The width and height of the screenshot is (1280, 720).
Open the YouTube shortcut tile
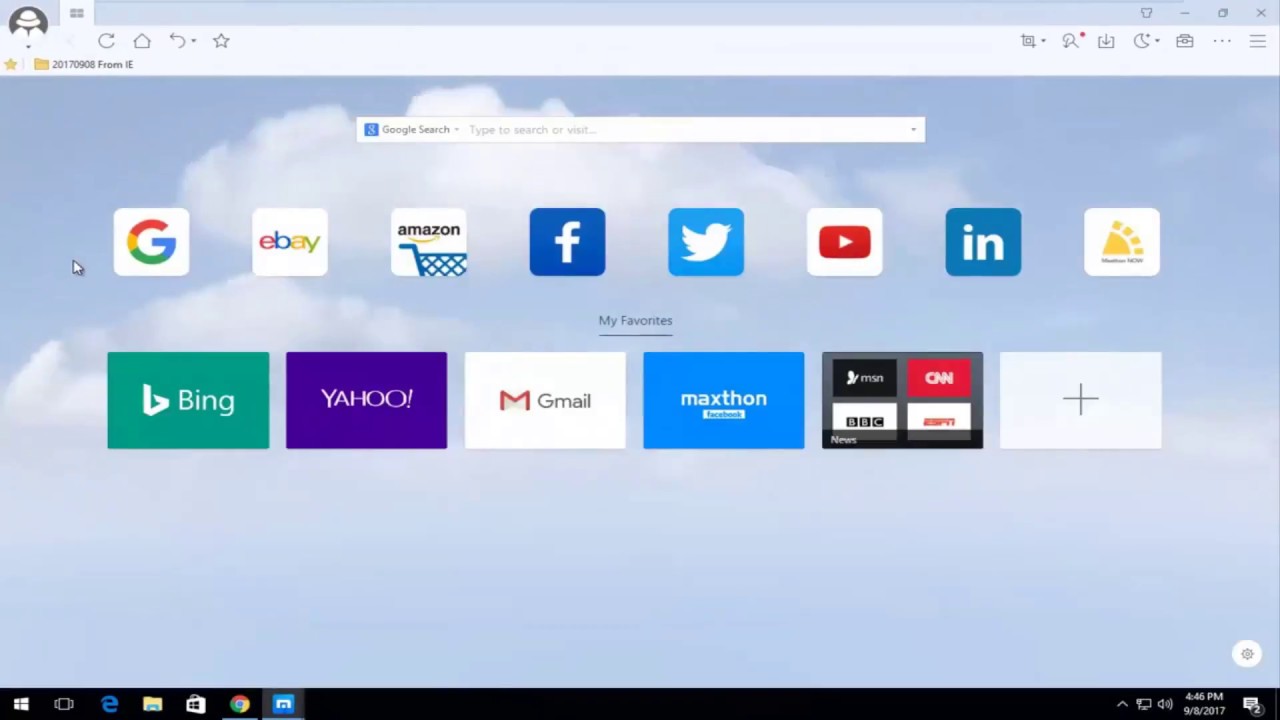click(845, 242)
